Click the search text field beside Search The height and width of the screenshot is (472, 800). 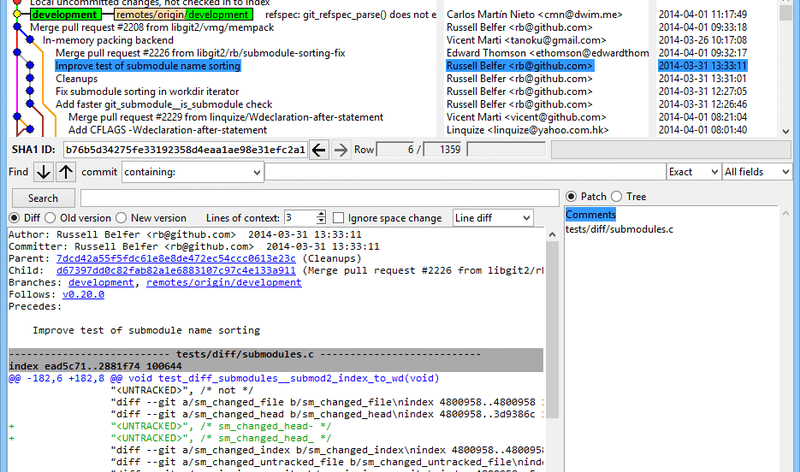pos(319,198)
